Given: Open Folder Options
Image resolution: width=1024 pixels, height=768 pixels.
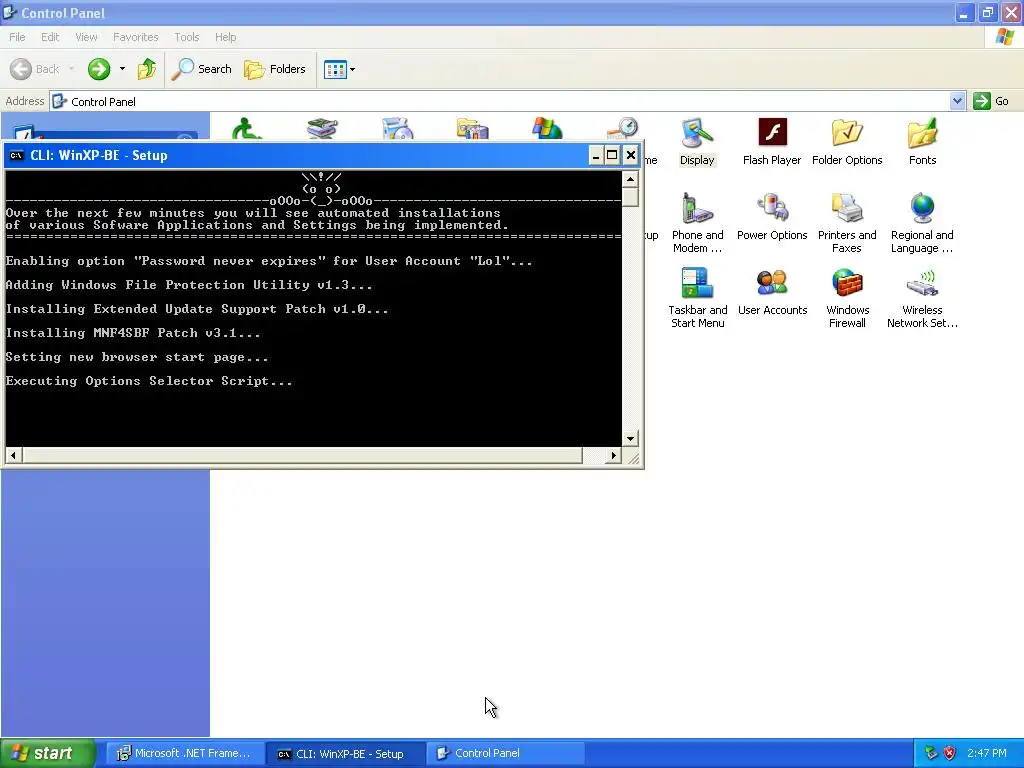Looking at the screenshot, I should point(847,142).
